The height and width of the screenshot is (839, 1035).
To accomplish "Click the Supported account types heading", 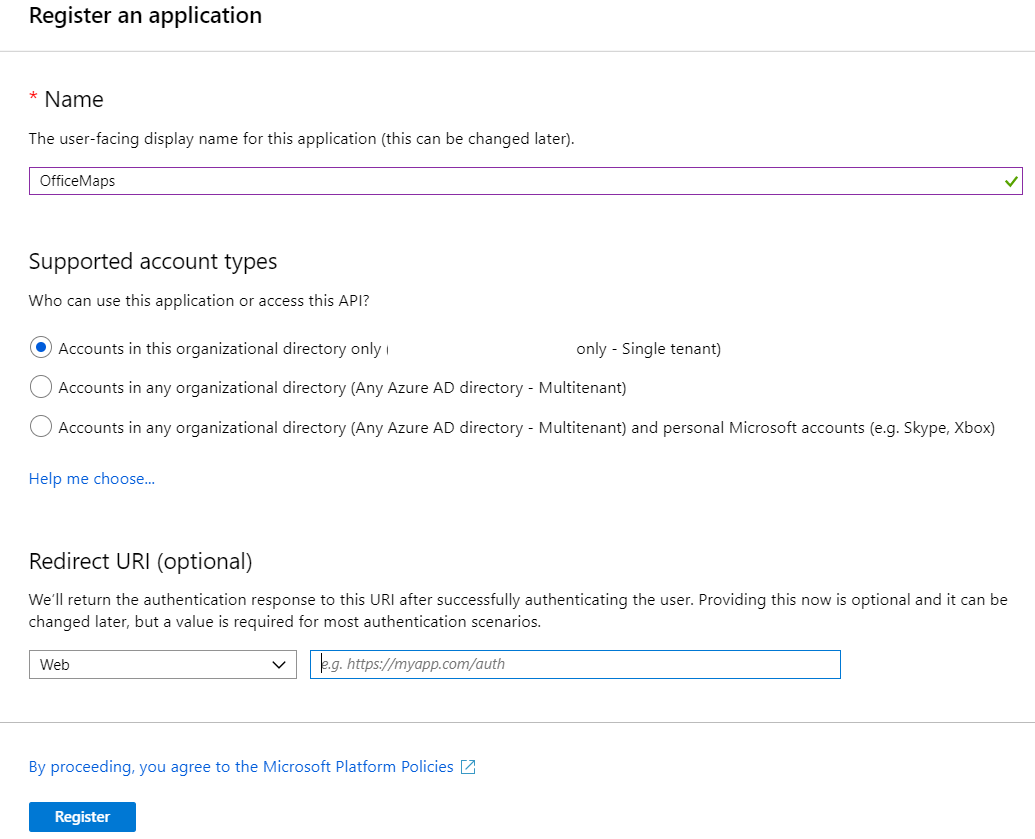I will pyautogui.click(x=153, y=261).
